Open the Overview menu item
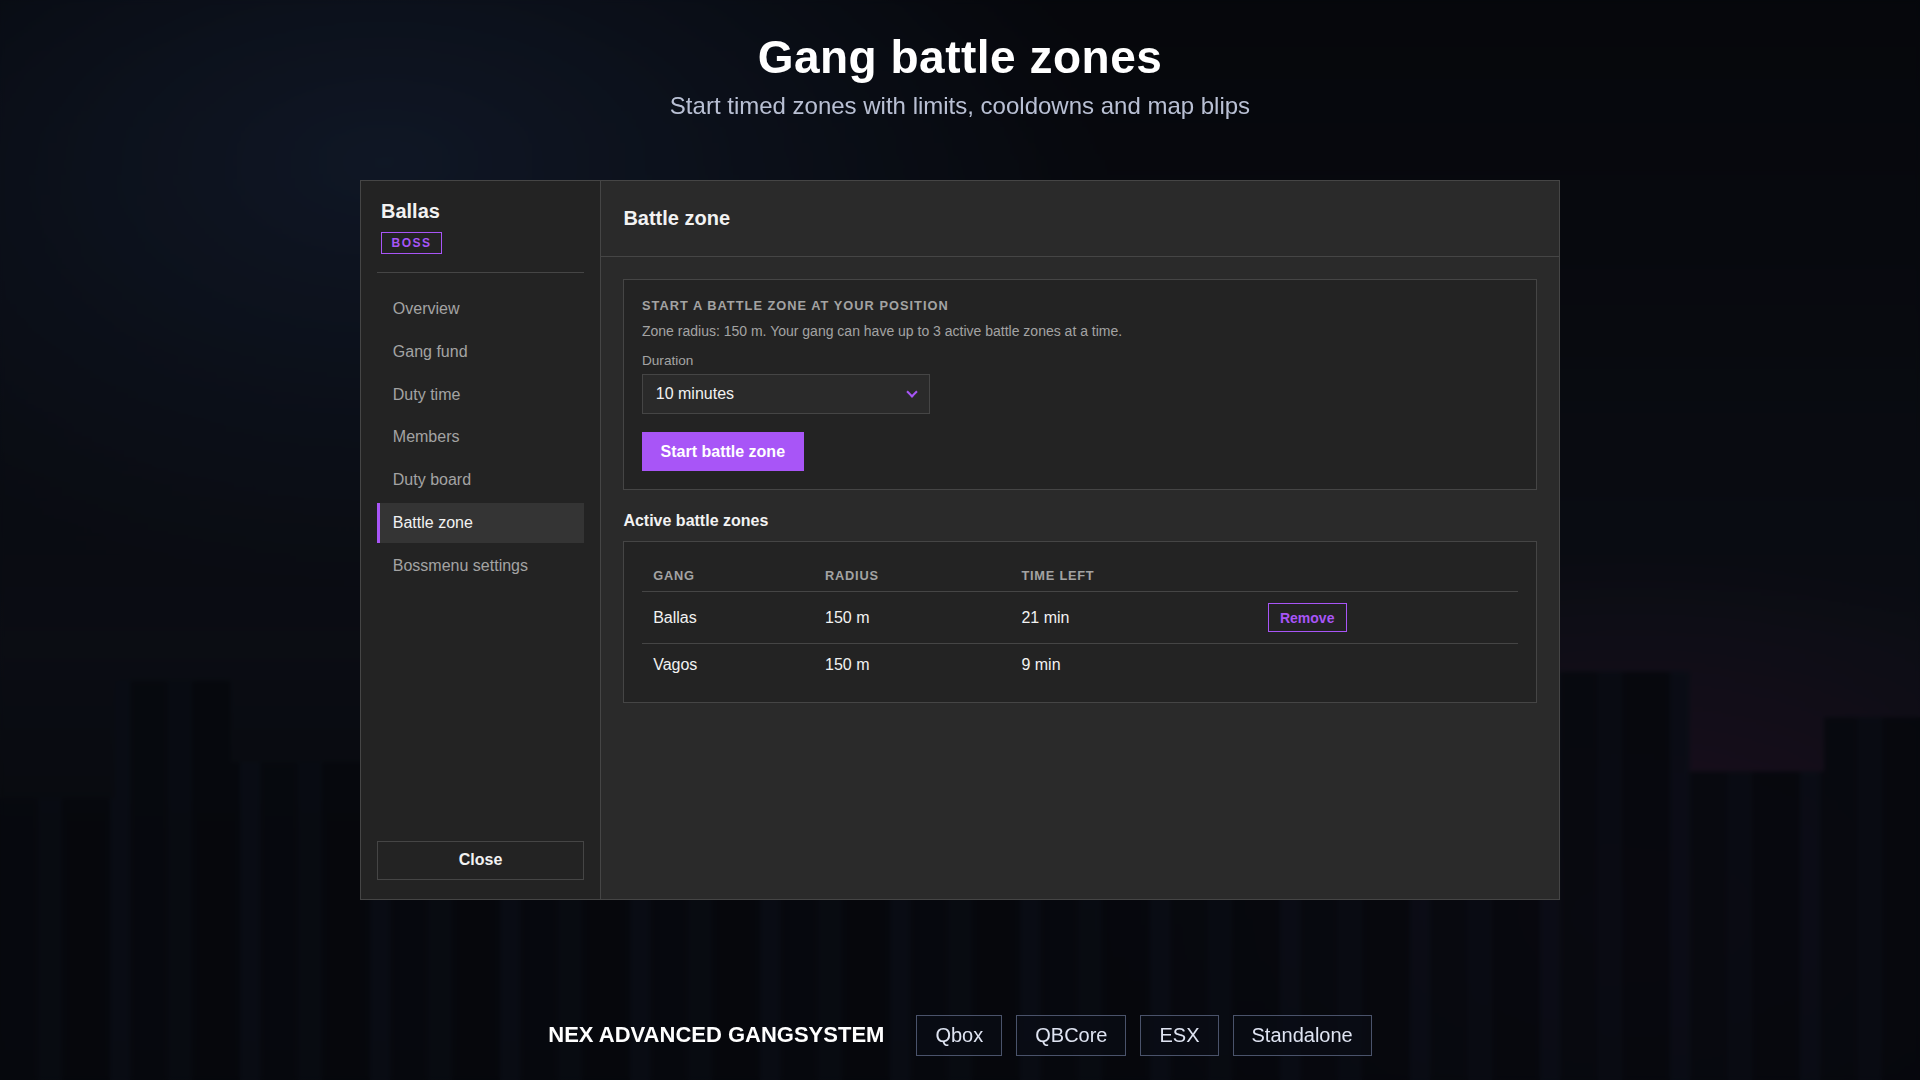 [480, 309]
